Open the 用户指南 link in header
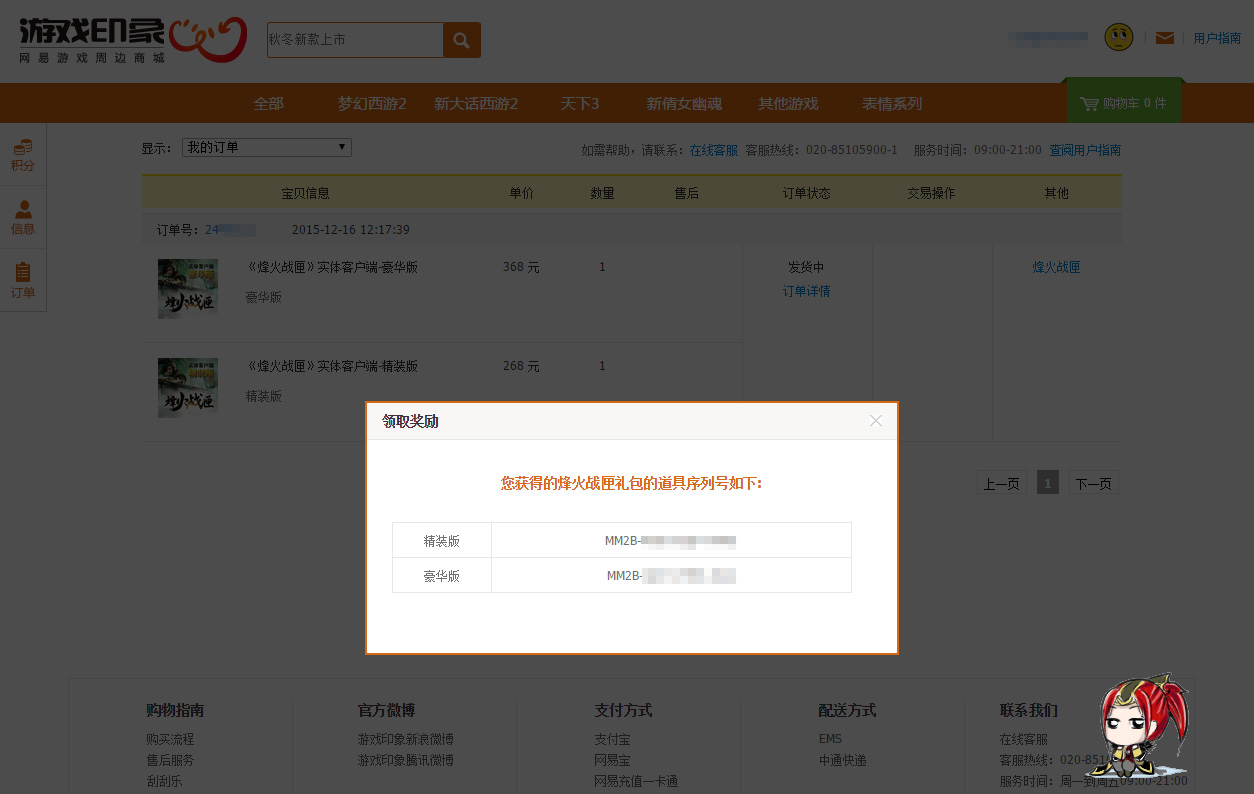Screen dimensions: 1254x794 (1217, 38)
